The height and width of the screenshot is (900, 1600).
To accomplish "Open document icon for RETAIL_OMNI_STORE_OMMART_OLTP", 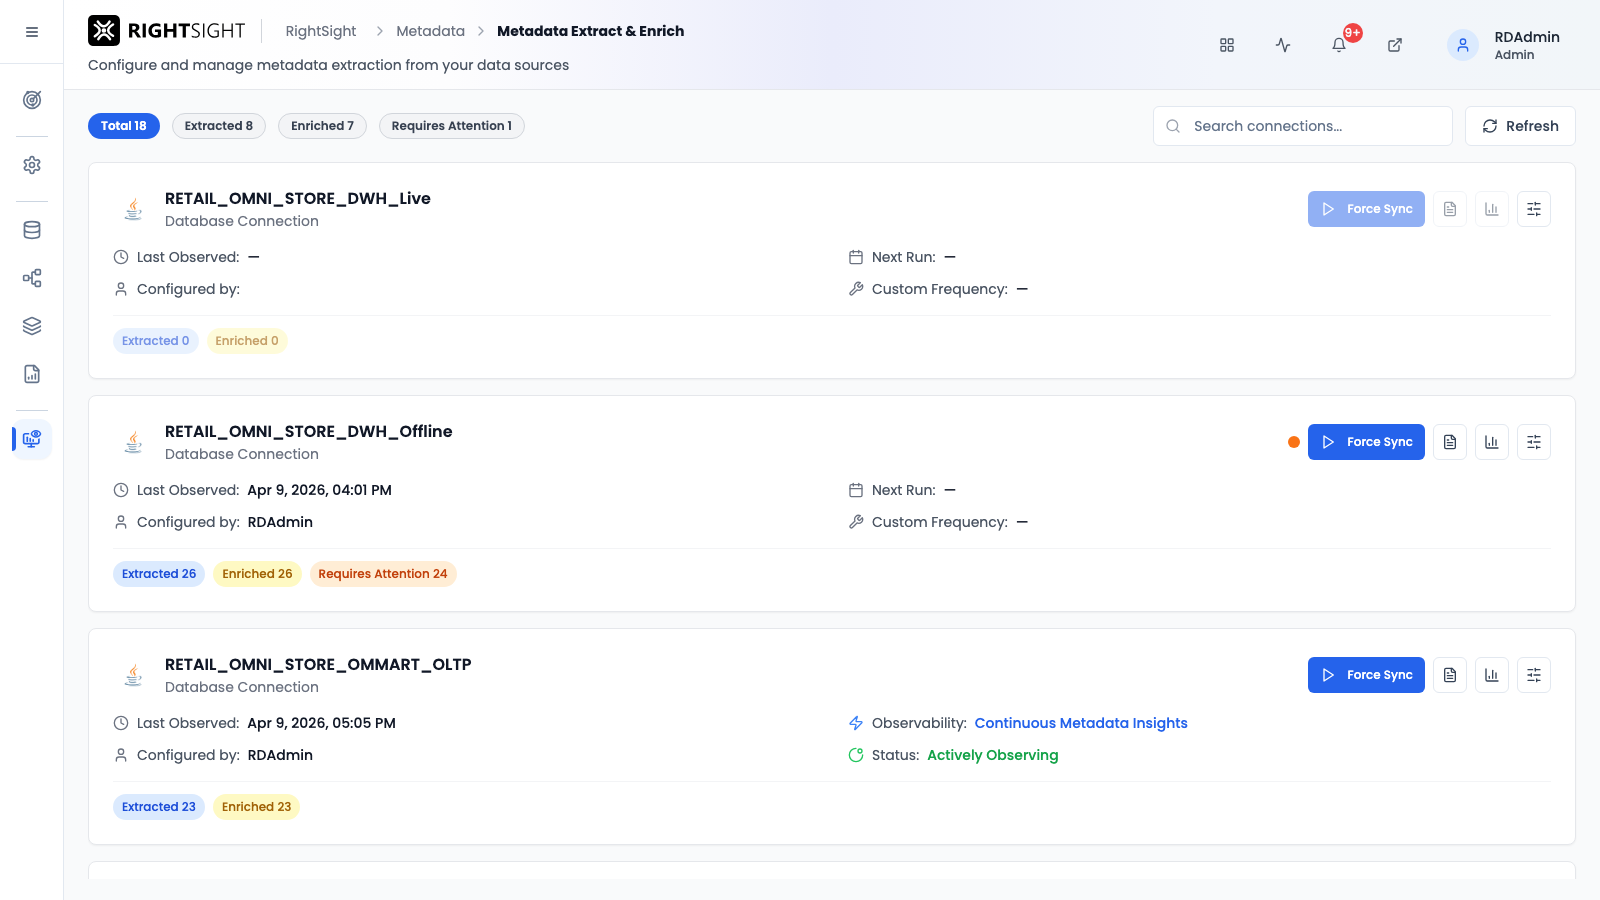I will (x=1450, y=675).
